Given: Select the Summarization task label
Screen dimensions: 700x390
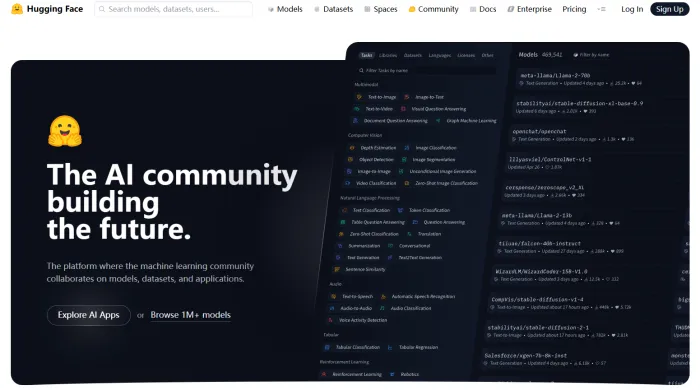Looking at the screenshot, I should (x=364, y=246).
